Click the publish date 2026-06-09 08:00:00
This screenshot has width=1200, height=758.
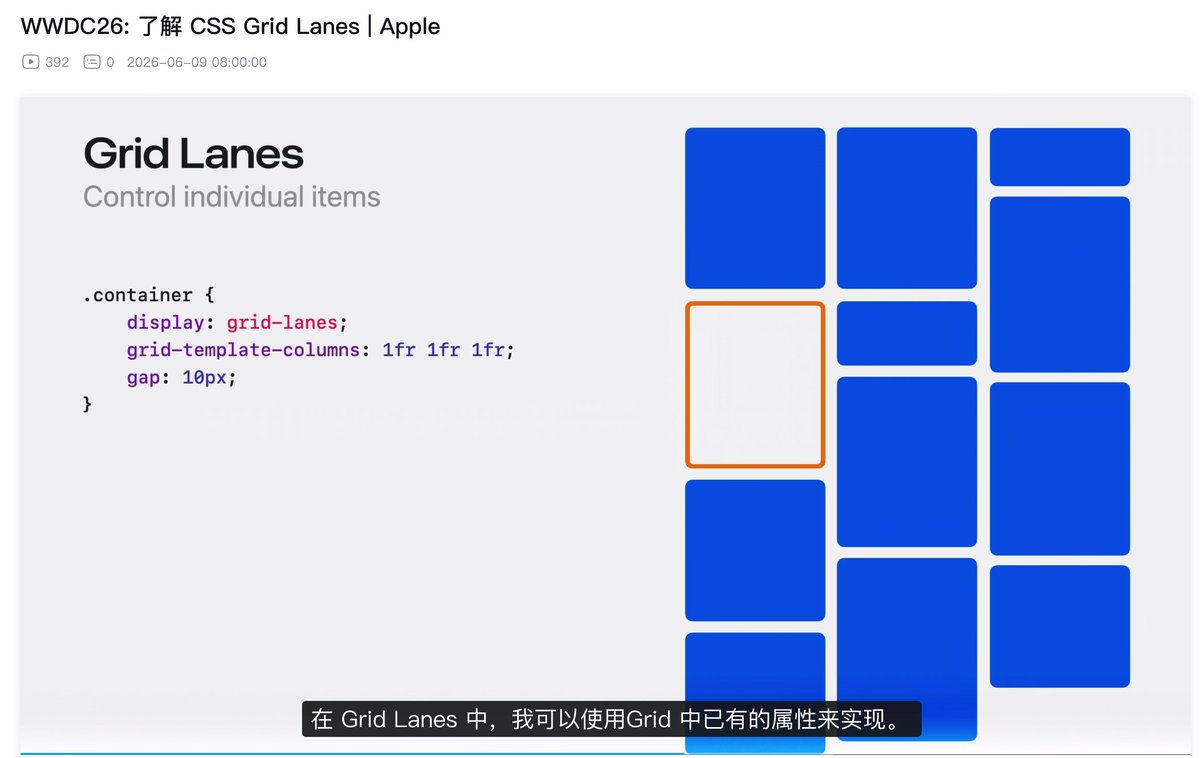[197, 62]
